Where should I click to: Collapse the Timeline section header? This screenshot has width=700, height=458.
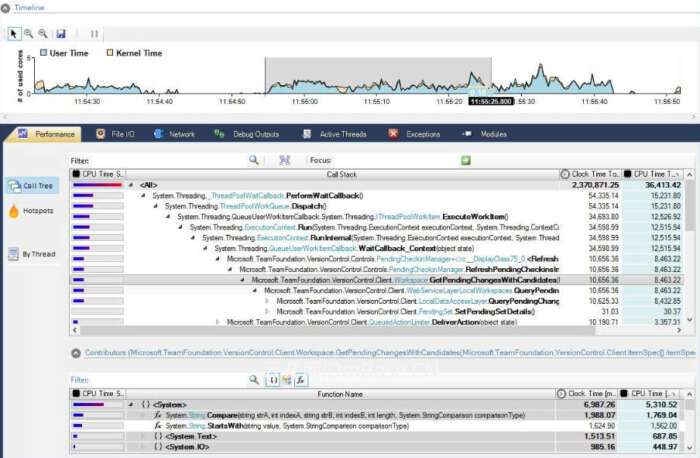[5, 8]
